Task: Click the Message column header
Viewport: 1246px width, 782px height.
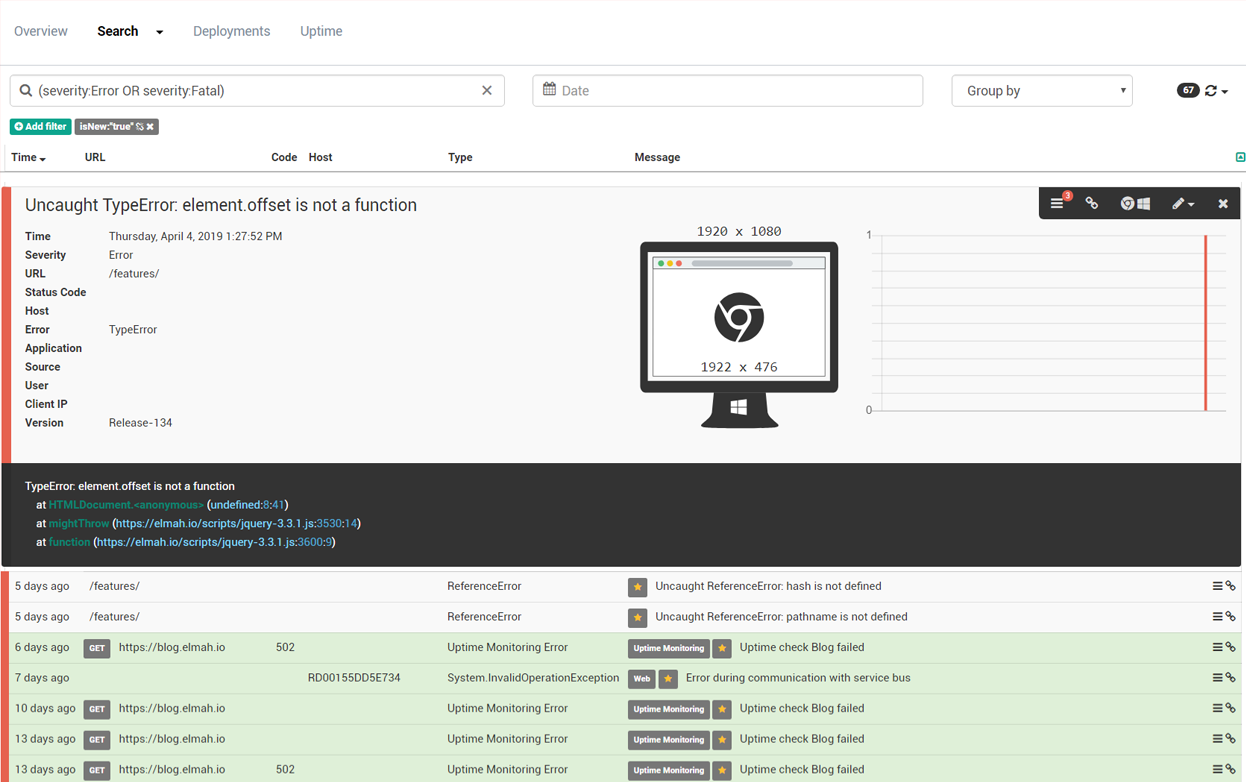Action: click(657, 157)
